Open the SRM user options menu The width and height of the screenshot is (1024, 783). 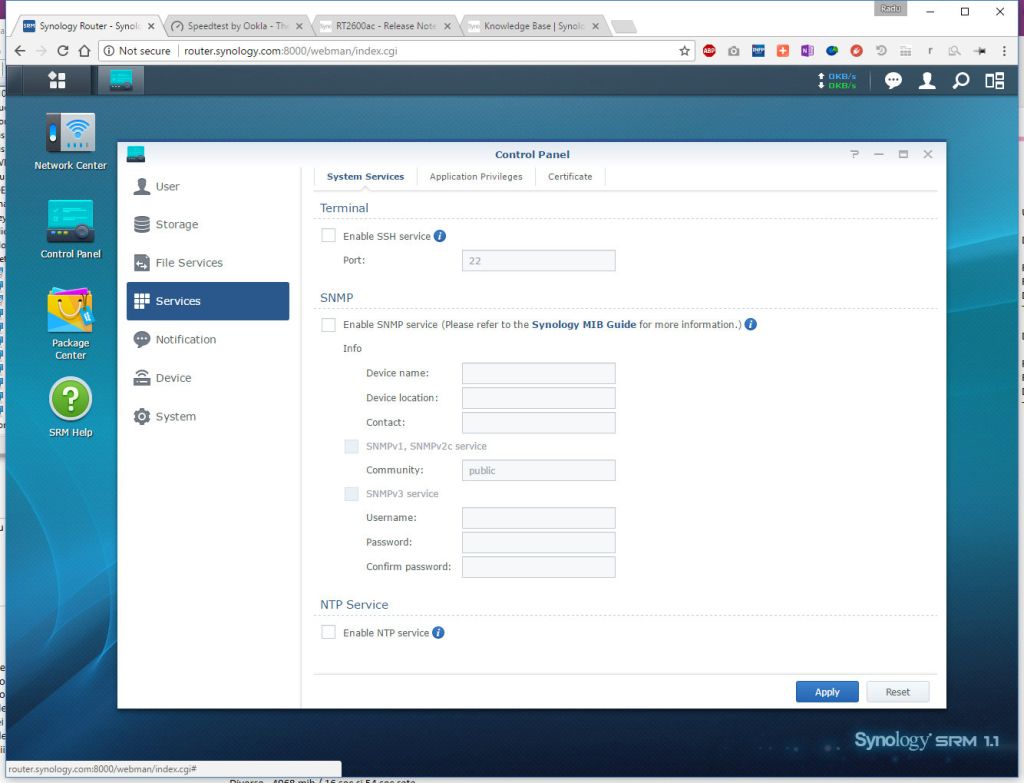pyautogui.click(x=927, y=80)
